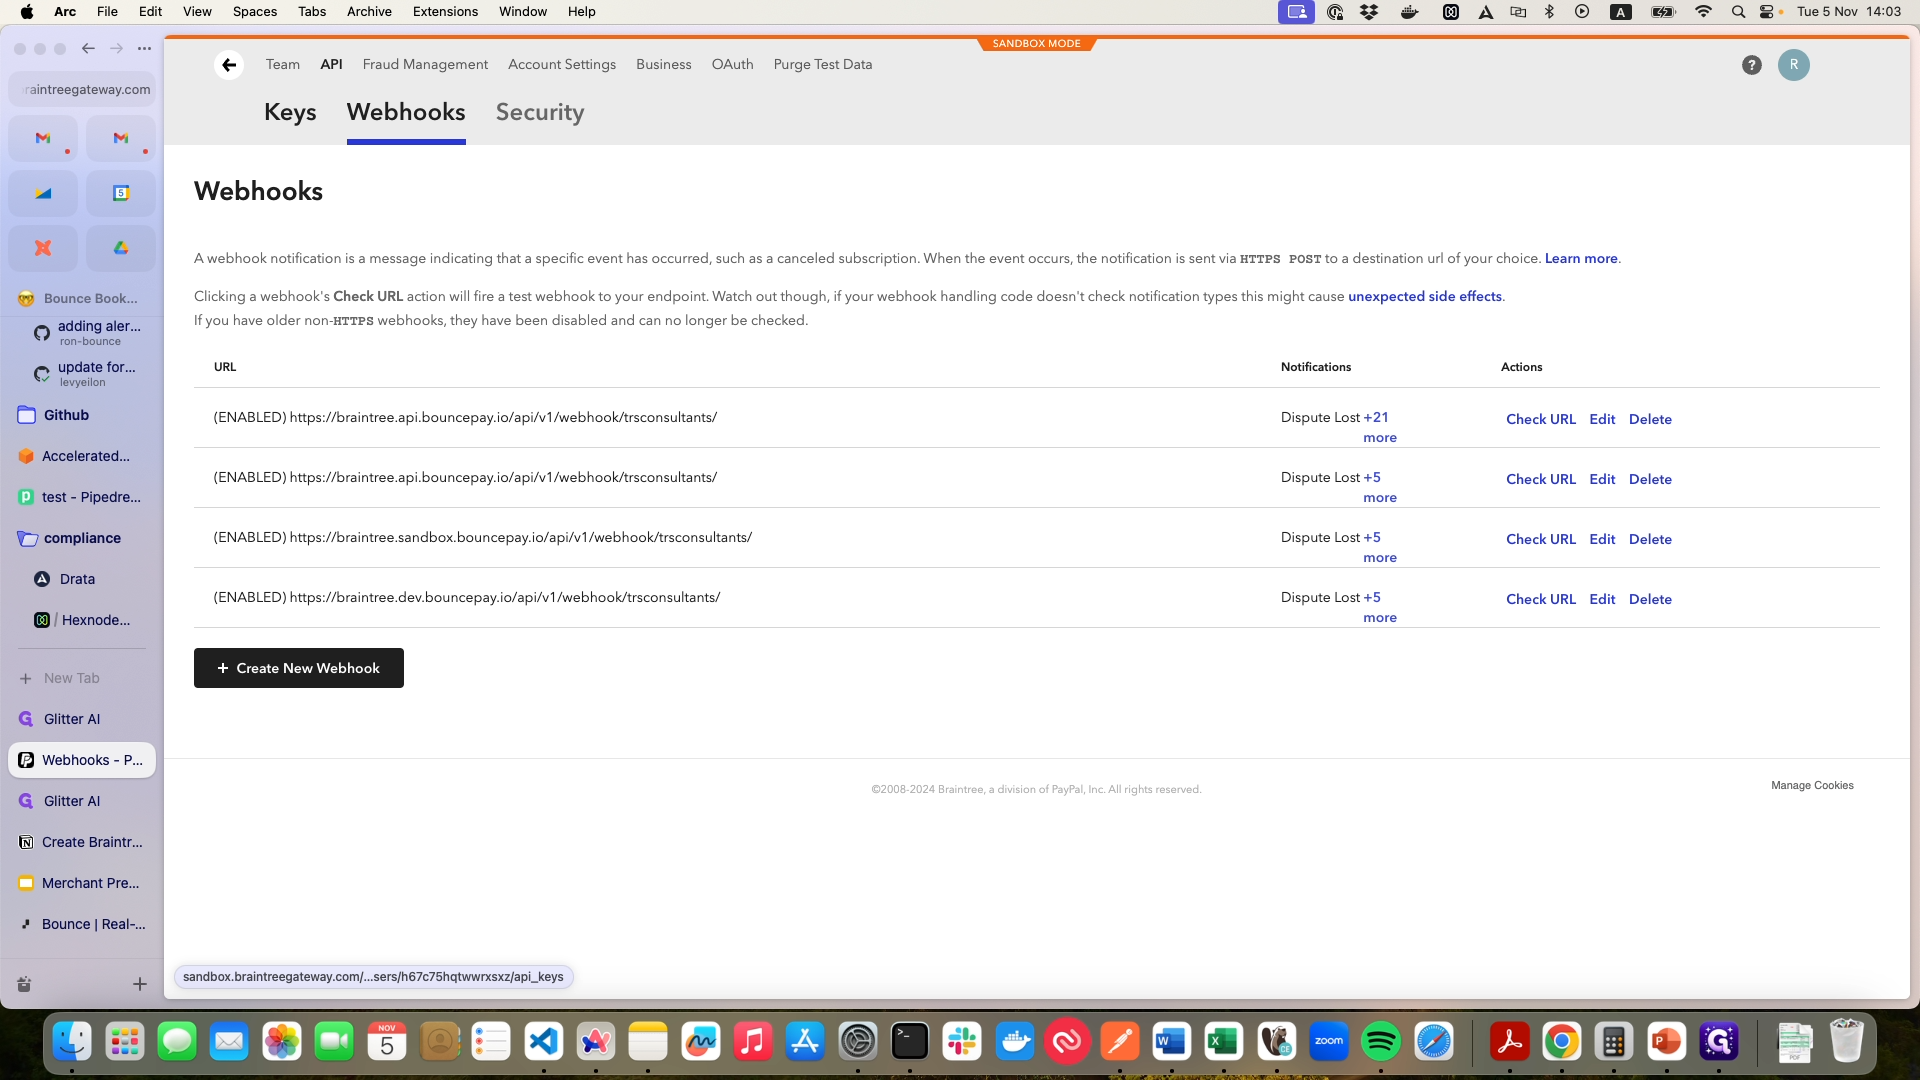Screen dimensions: 1920x1080
Task: Open Microsoft Word from the Dock
Action: click(1172, 1042)
